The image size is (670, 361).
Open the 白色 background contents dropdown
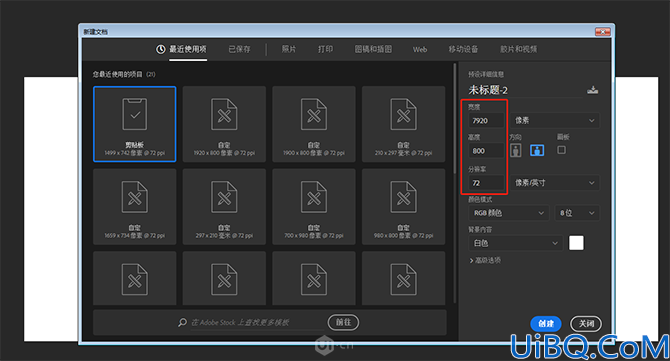[515, 243]
